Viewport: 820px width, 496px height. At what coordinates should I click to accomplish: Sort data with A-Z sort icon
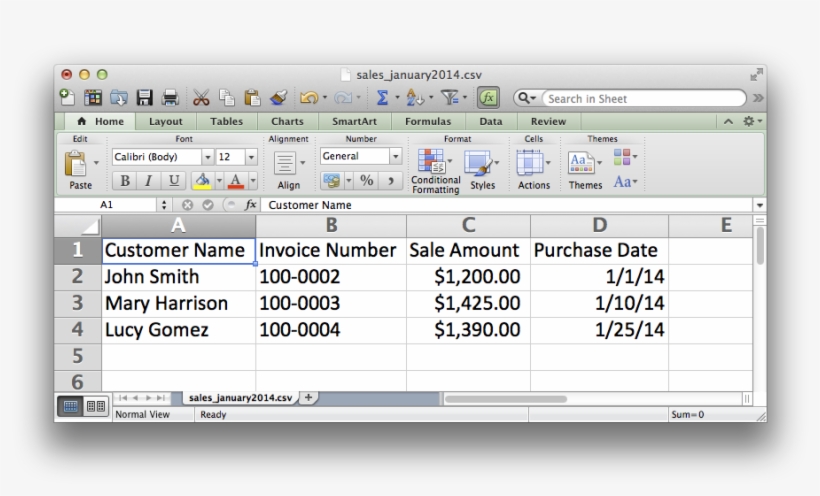tap(415, 98)
